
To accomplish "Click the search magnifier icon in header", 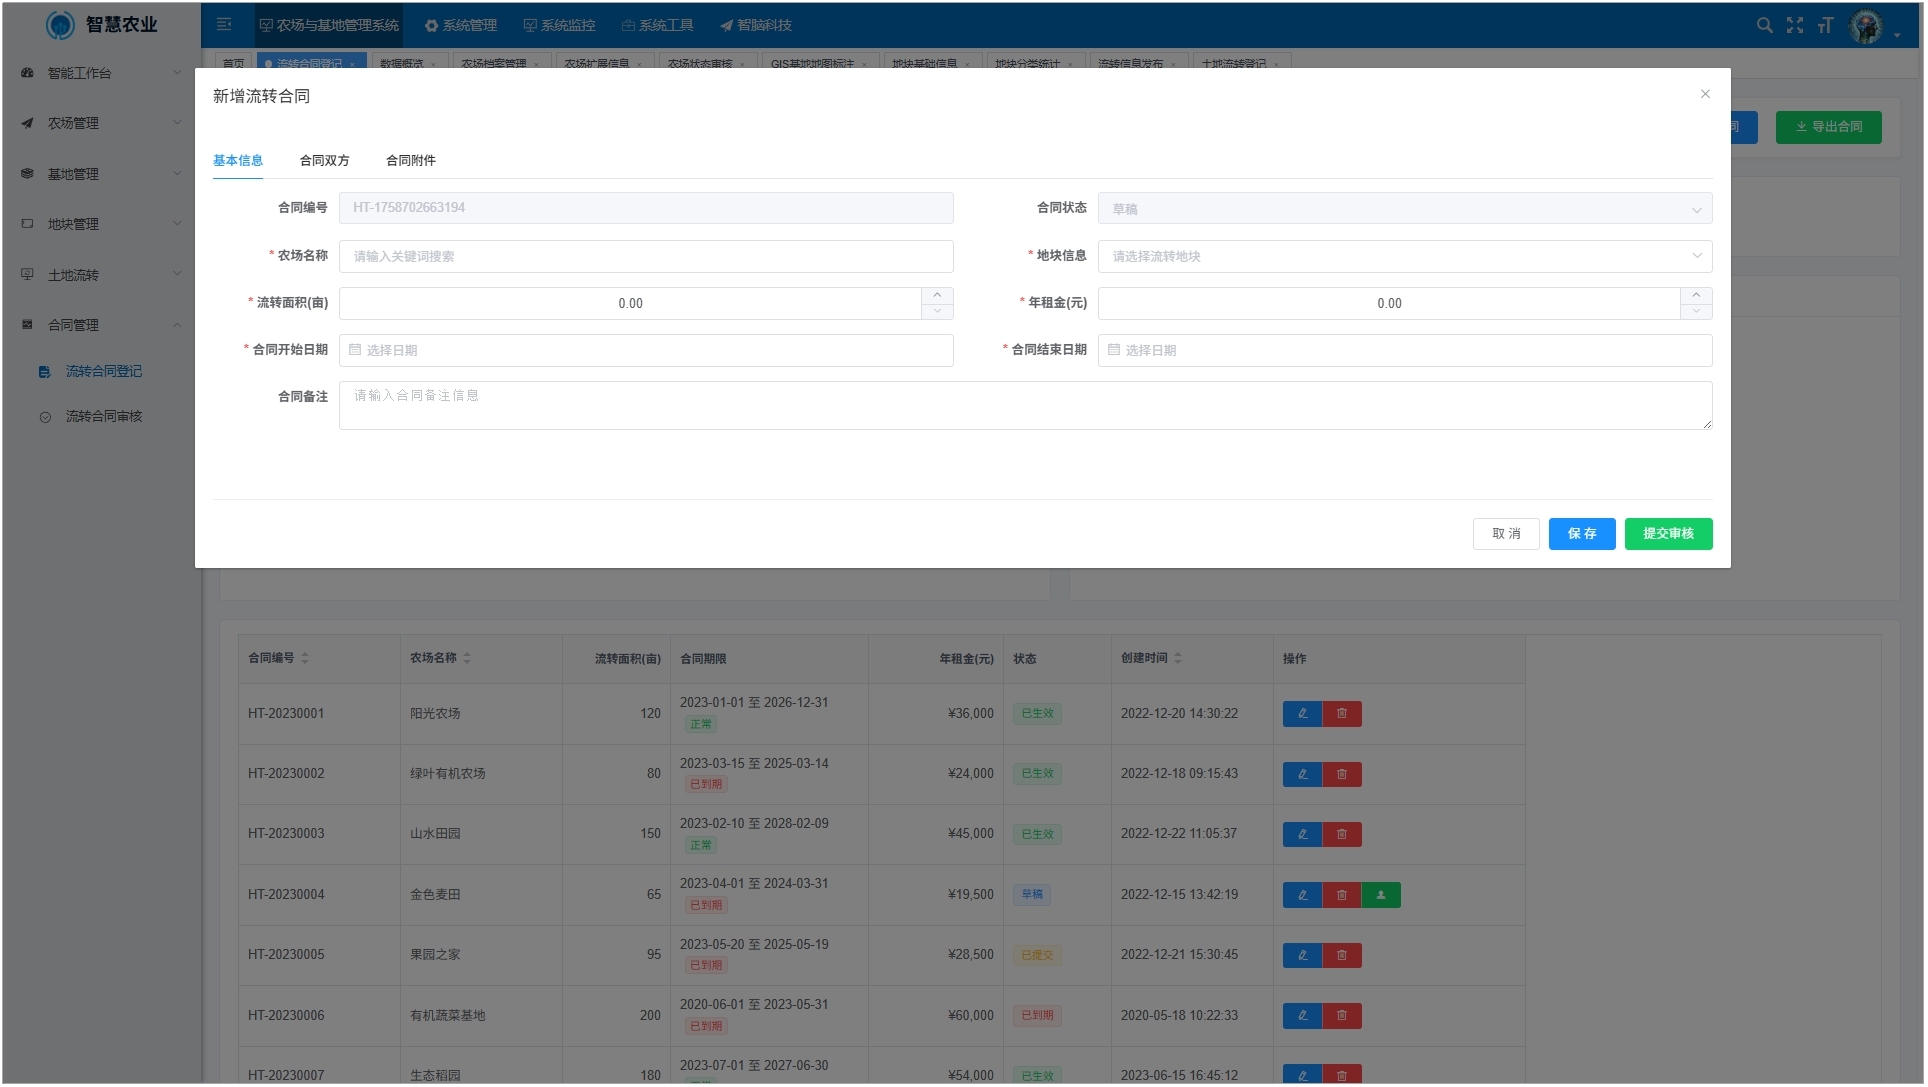I will click(x=1765, y=25).
